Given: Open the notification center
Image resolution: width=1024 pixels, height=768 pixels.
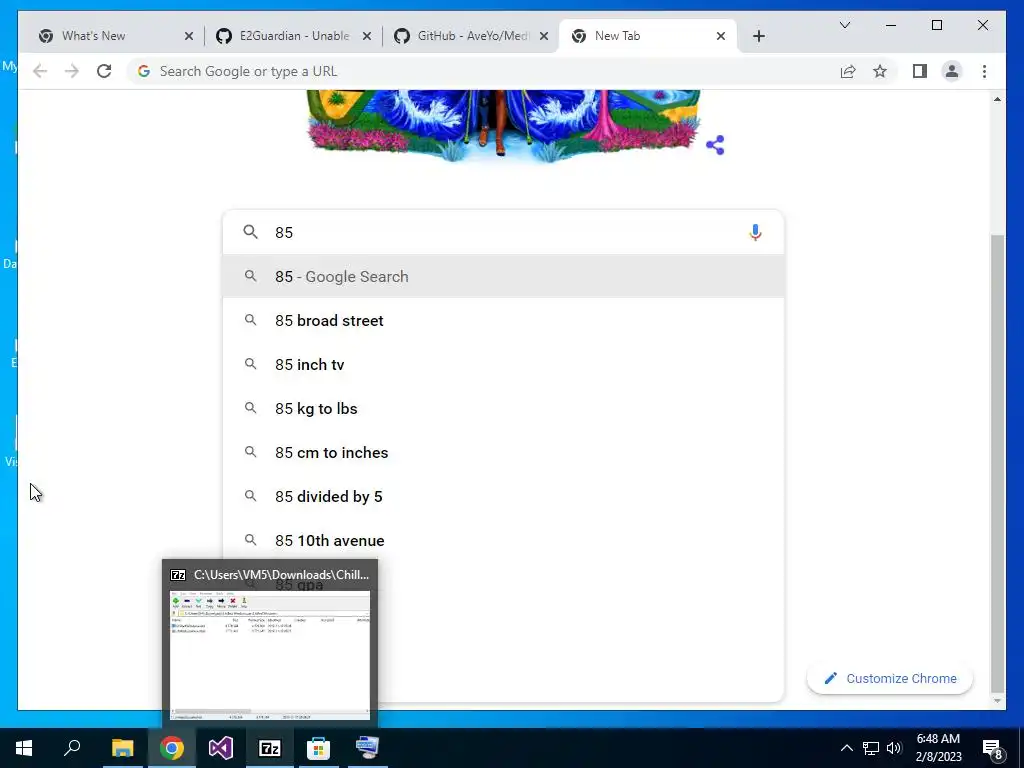Looking at the screenshot, I should coord(993,748).
